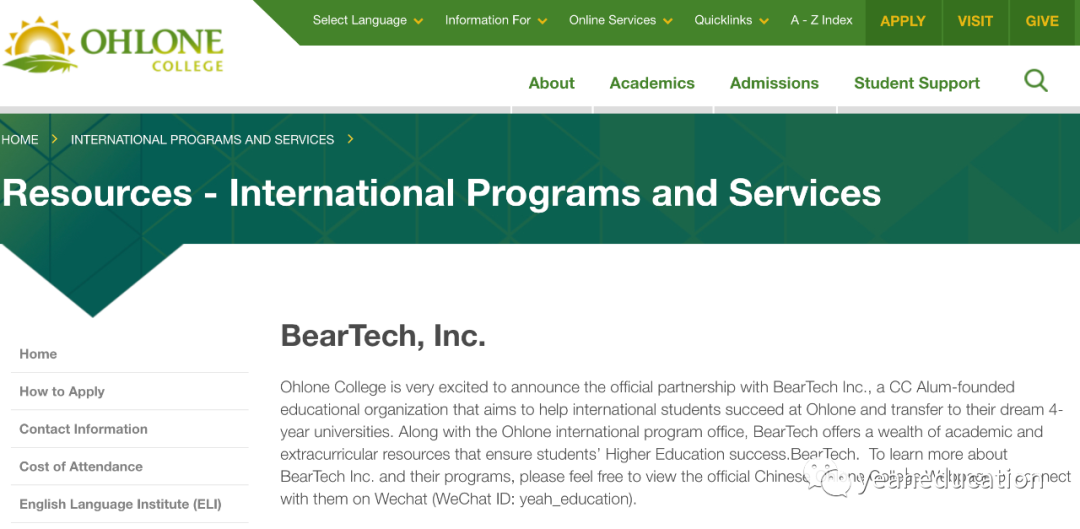Click the VISIT button
The width and height of the screenshot is (1080, 529).
pos(975,21)
